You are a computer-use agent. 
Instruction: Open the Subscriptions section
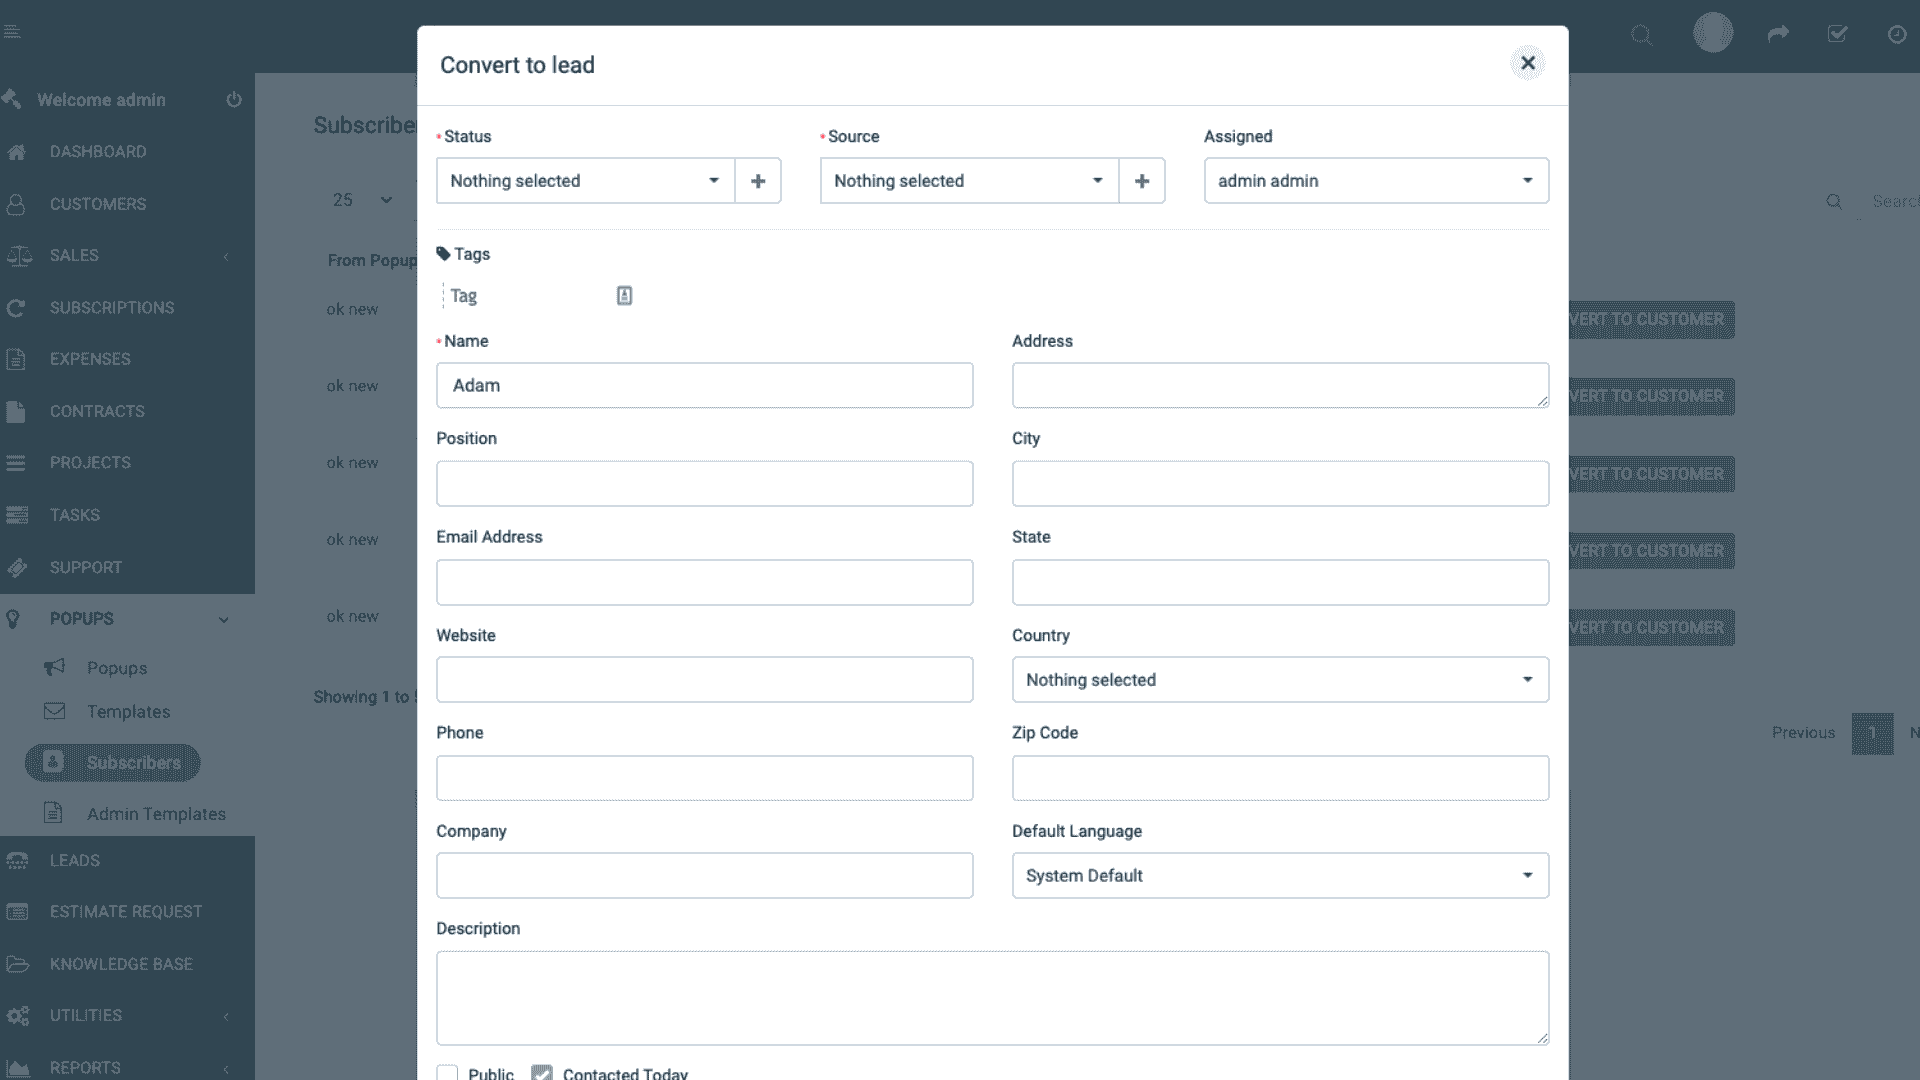(17, 307)
